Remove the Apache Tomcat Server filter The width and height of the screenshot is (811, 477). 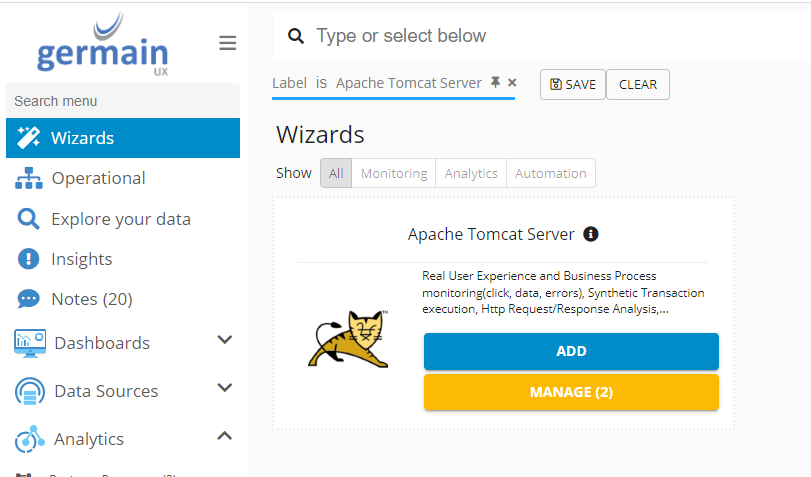point(512,83)
